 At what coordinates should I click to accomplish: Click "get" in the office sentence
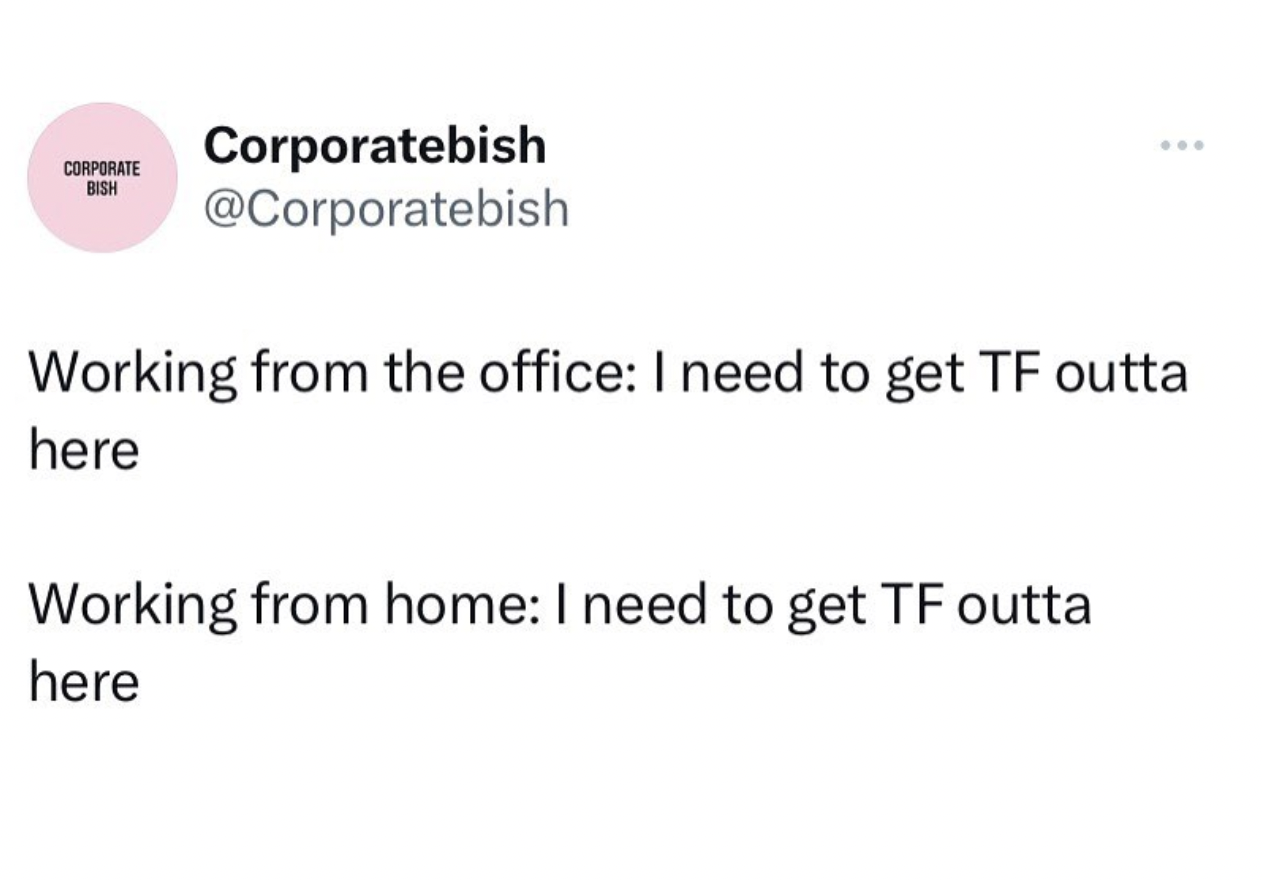pos(923,378)
